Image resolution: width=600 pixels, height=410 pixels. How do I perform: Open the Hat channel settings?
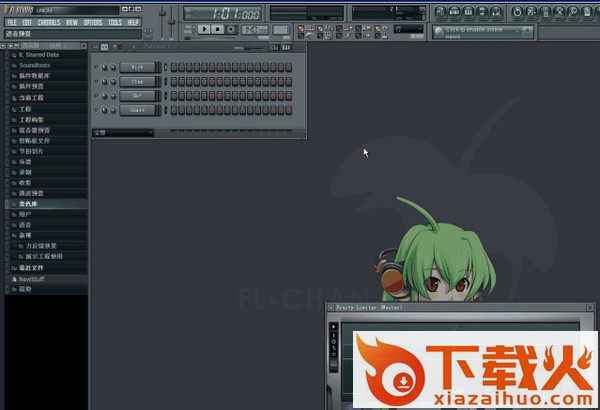point(137,96)
